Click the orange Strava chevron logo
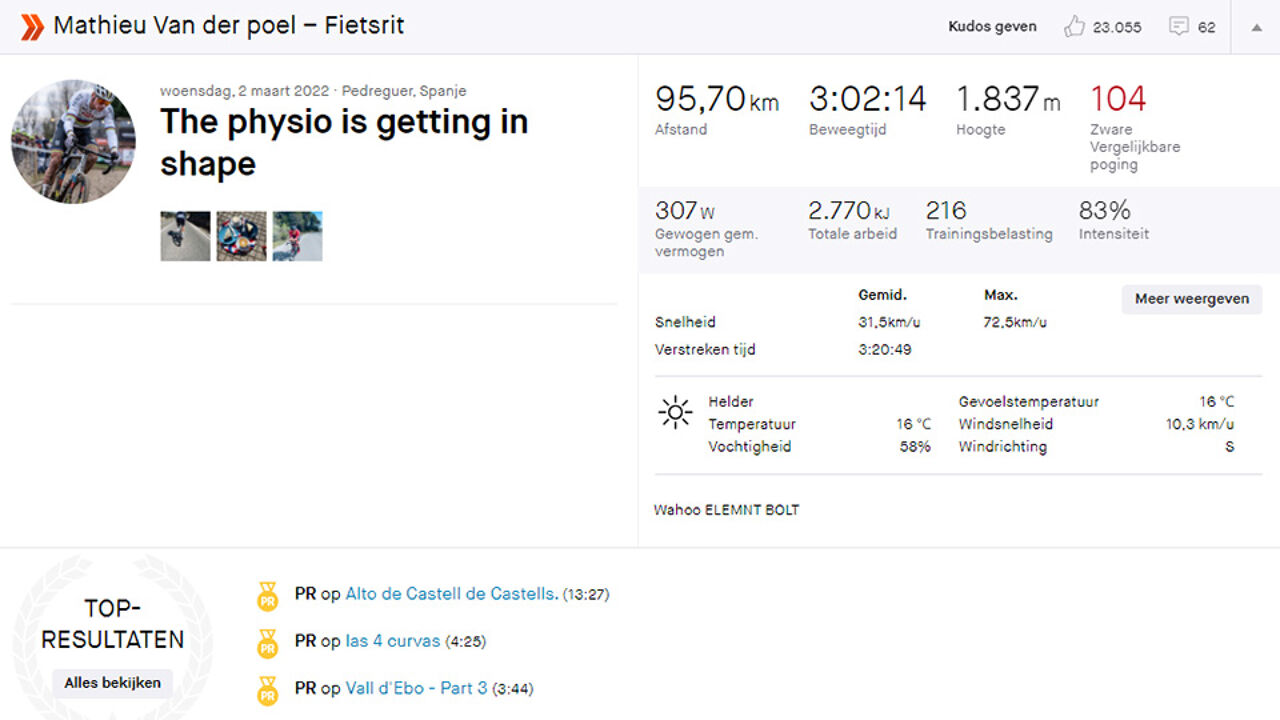 click(32, 27)
